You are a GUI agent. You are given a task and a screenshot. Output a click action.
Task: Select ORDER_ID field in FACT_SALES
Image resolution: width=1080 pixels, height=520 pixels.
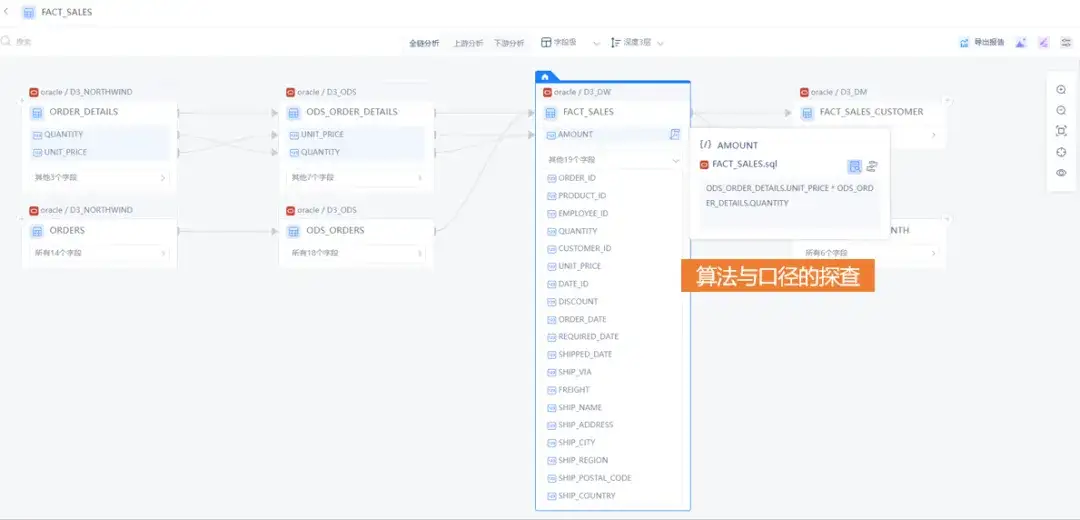[577, 178]
